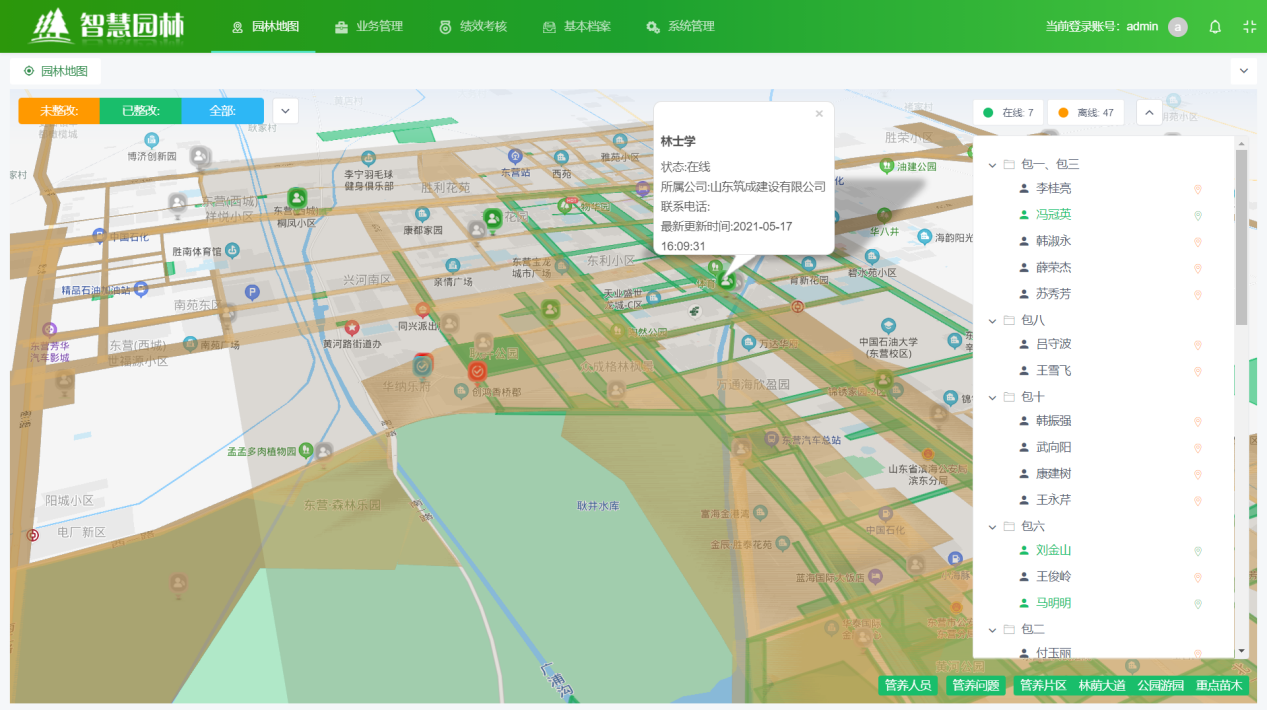Toggle 公园游园 map layer

pyautogui.click(x=1160, y=685)
